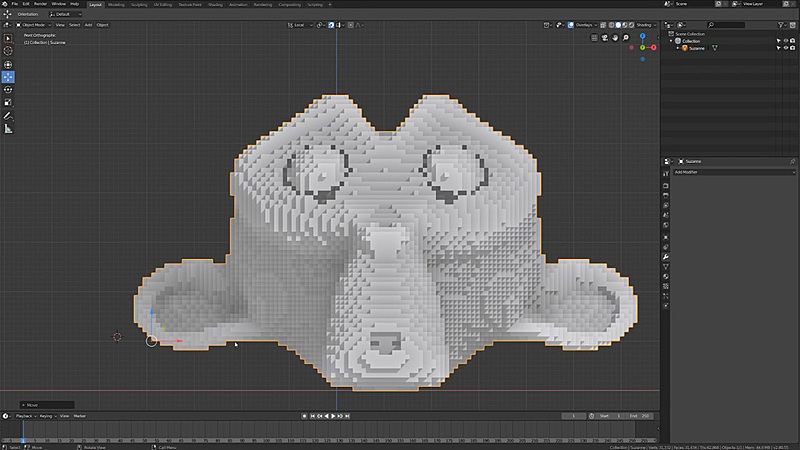Open the Add Modifier dropdown
The image size is (800, 450).
point(734,172)
